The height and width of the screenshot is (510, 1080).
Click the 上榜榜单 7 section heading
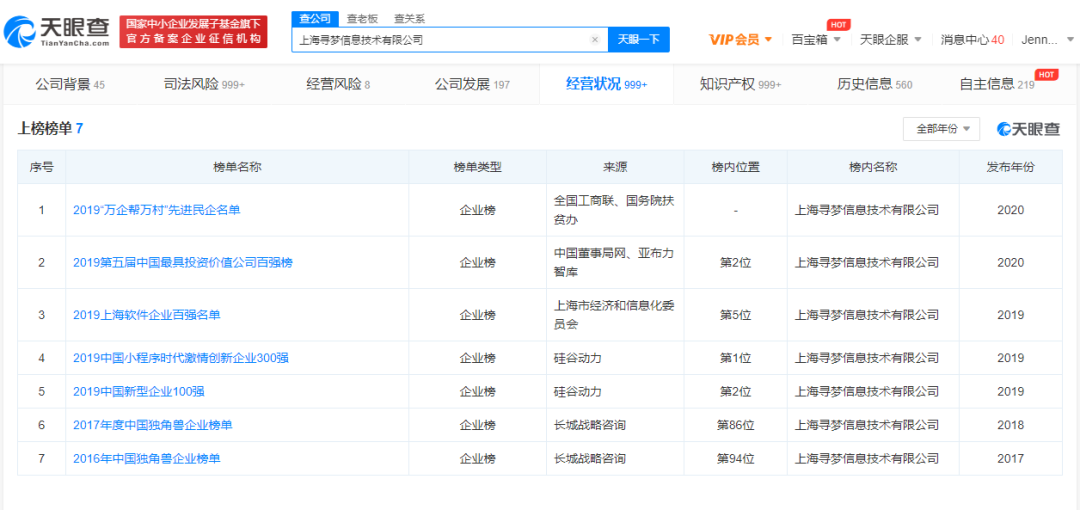(50, 128)
